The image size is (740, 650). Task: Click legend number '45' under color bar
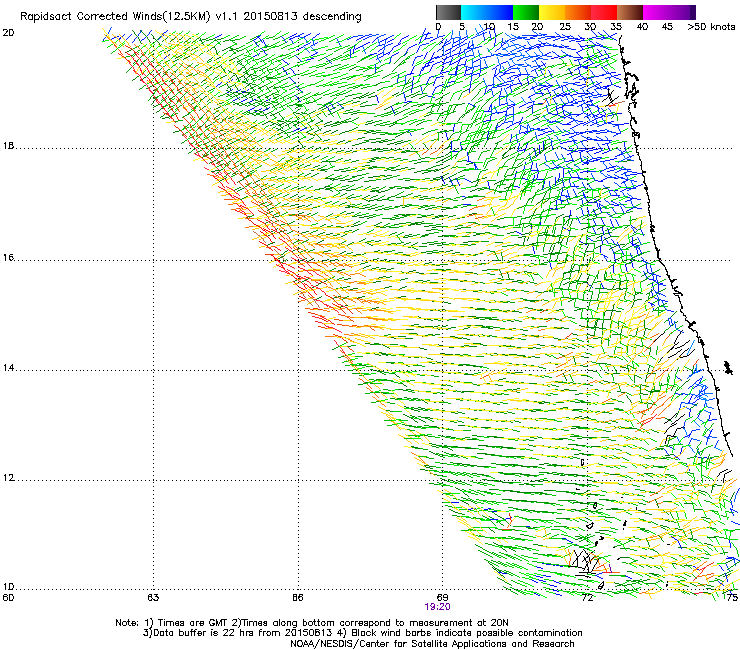(x=667, y=27)
